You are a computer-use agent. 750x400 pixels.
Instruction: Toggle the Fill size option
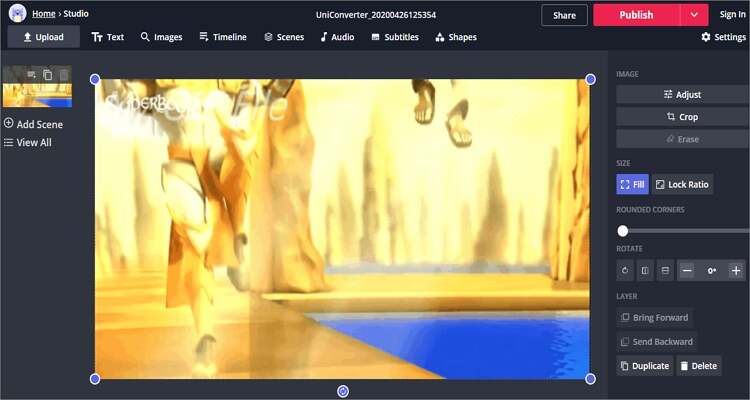tap(632, 184)
